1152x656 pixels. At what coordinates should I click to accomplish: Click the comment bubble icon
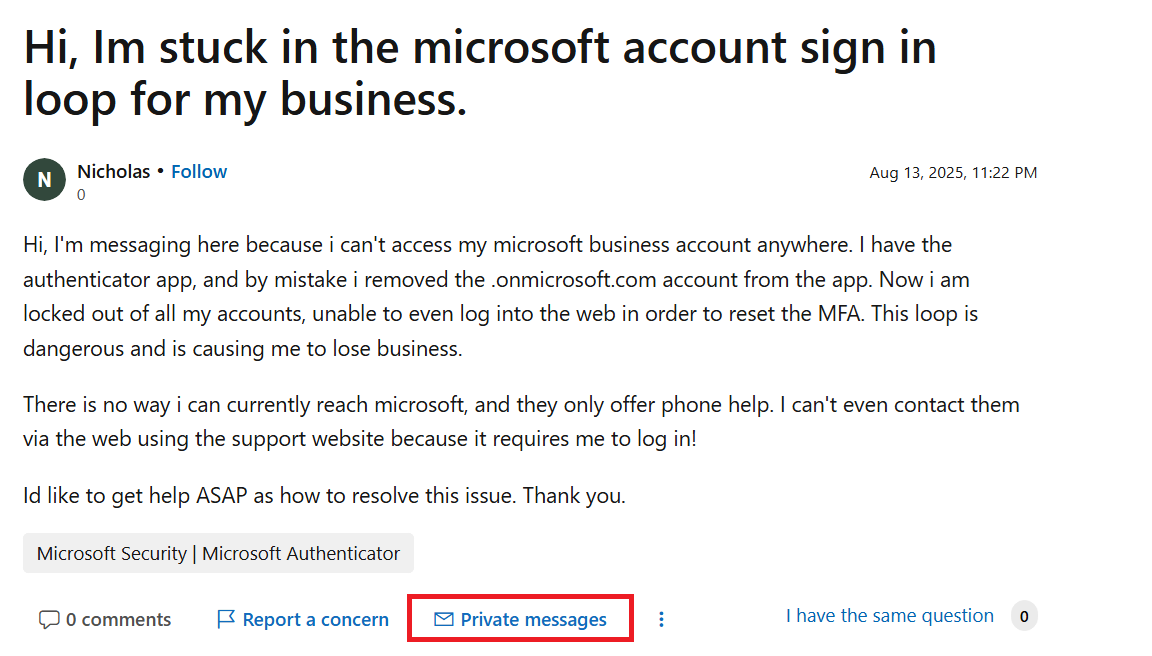[x=48, y=620]
